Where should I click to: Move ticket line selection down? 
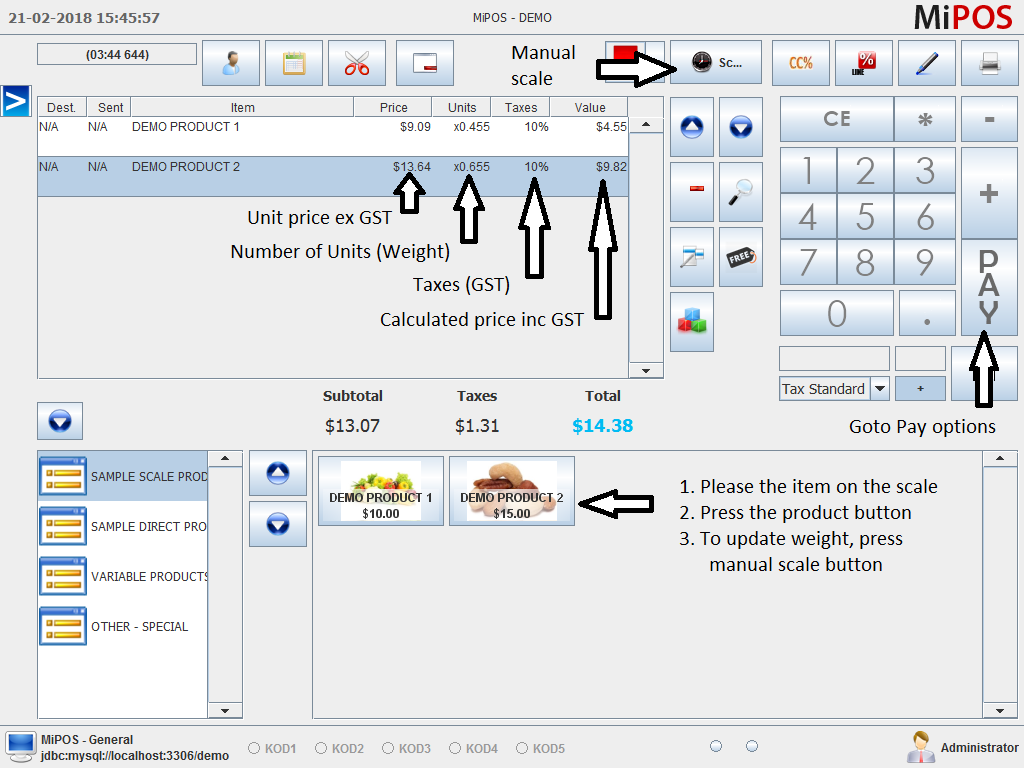(741, 127)
